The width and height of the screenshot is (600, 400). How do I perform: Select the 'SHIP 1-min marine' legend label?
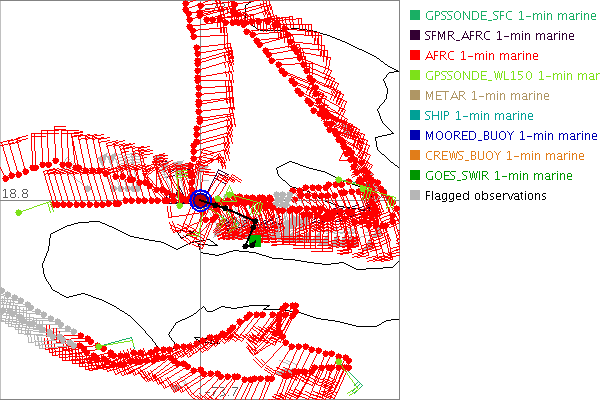click(x=481, y=116)
